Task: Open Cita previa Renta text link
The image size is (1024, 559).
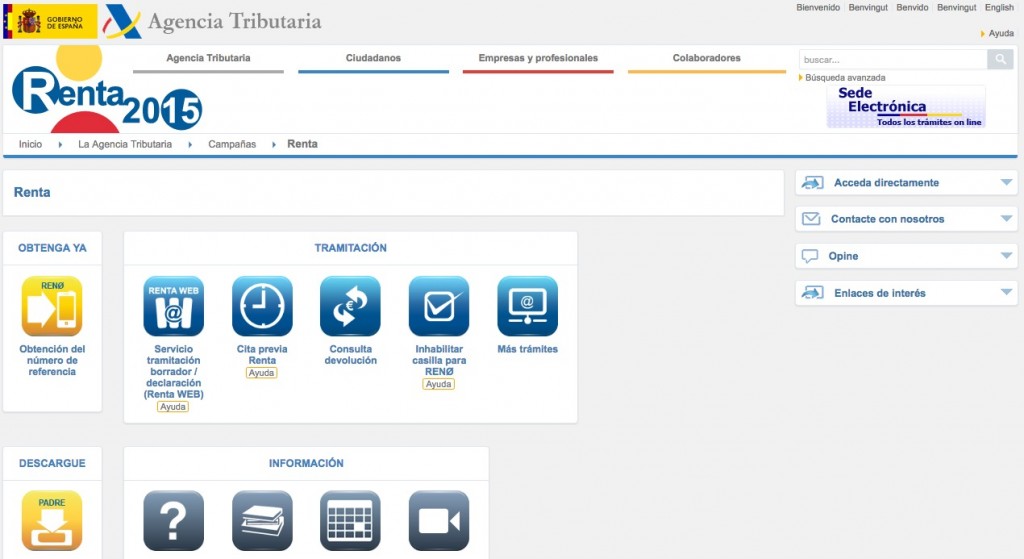Action: coord(262,355)
